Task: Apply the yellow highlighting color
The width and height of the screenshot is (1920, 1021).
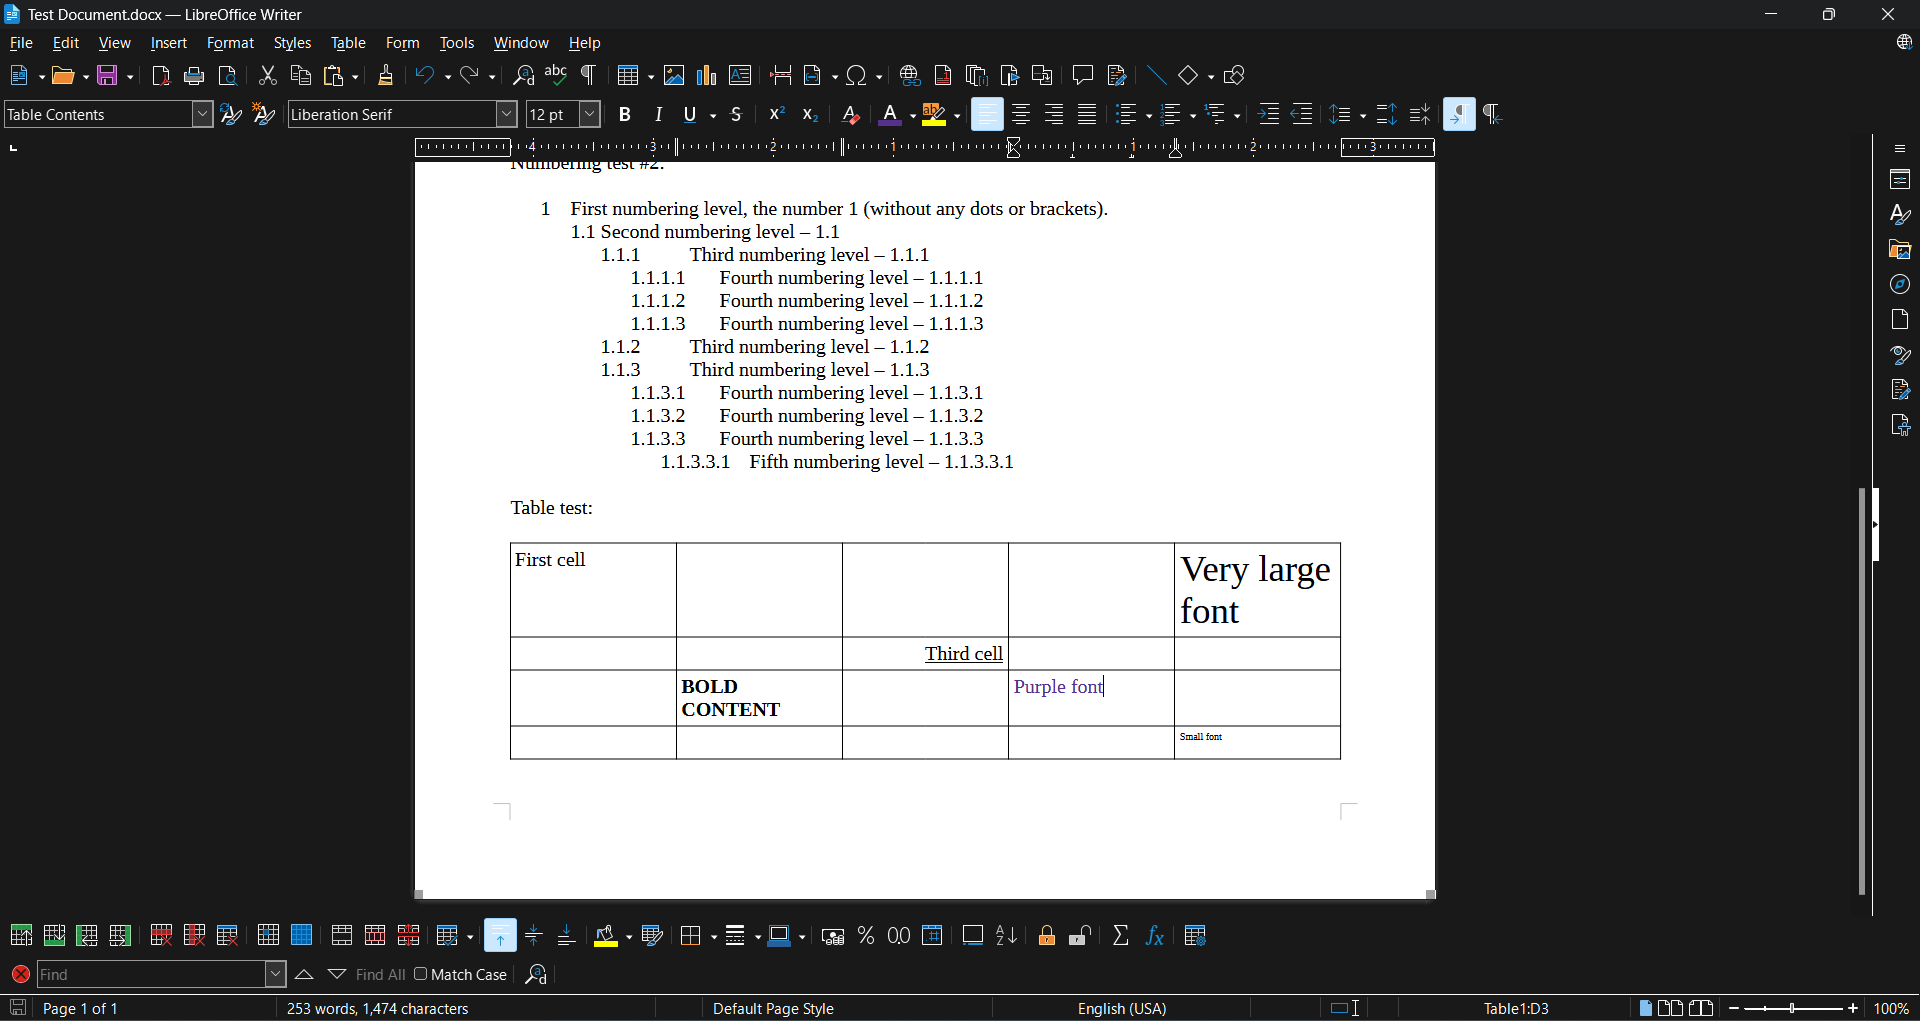Action: pos(934,116)
